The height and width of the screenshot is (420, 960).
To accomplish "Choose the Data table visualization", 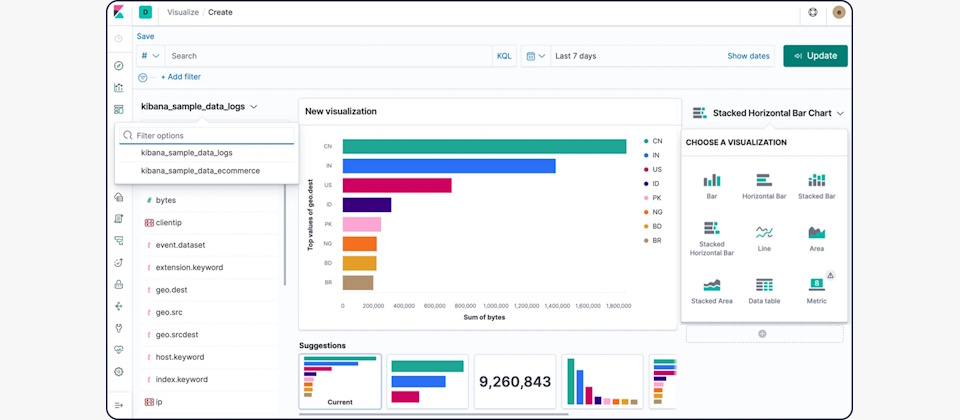I will (764, 291).
